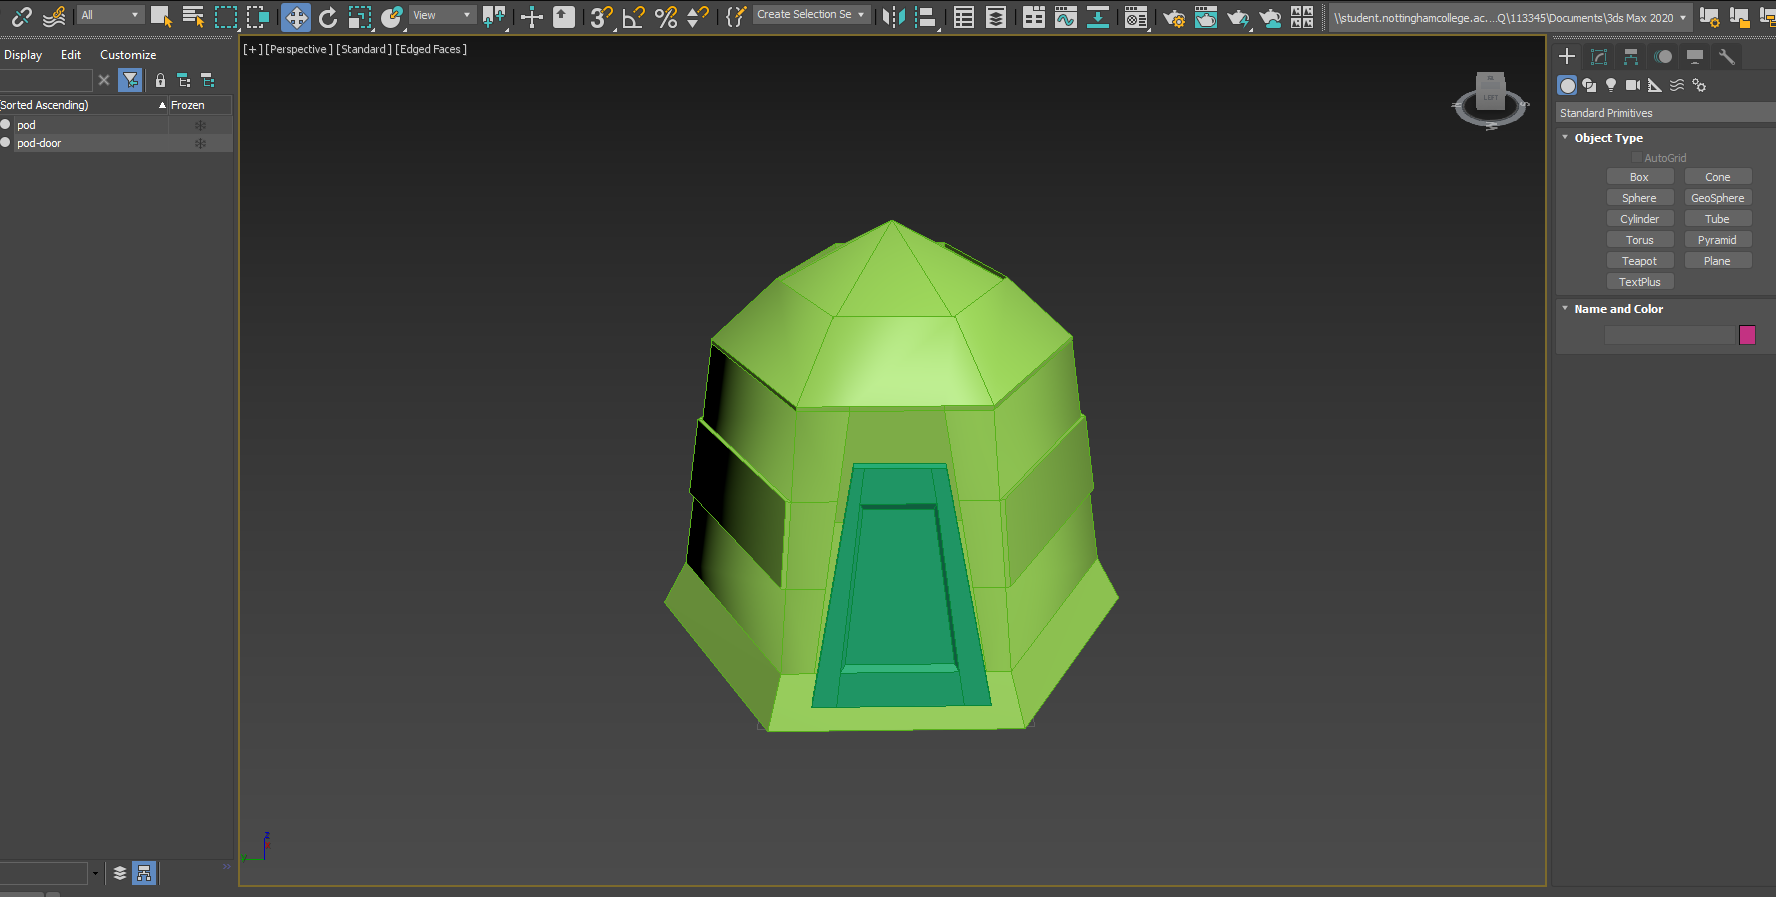The image size is (1776, 897).
Task: Switch to Cameras creation category
Action: (1633, 85)
